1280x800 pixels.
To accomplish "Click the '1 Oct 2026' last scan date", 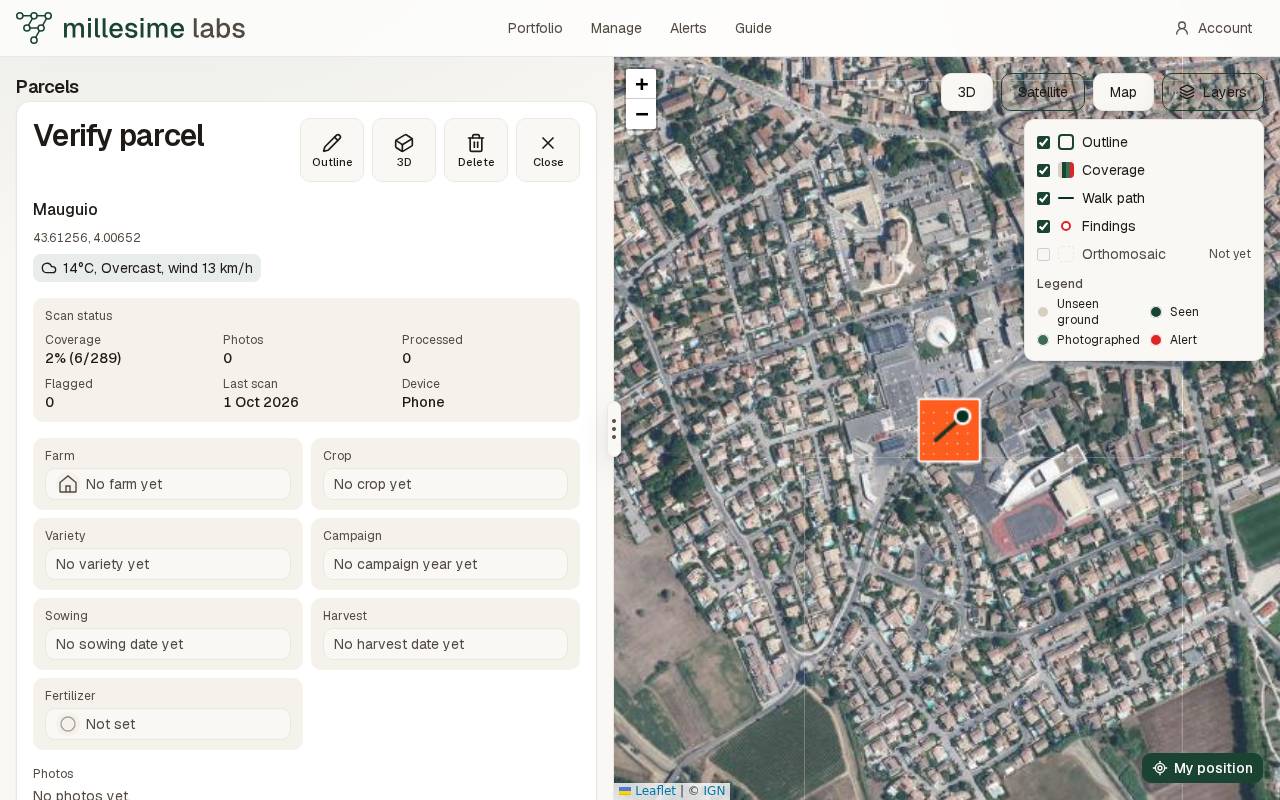I will (x=261, y=402).
